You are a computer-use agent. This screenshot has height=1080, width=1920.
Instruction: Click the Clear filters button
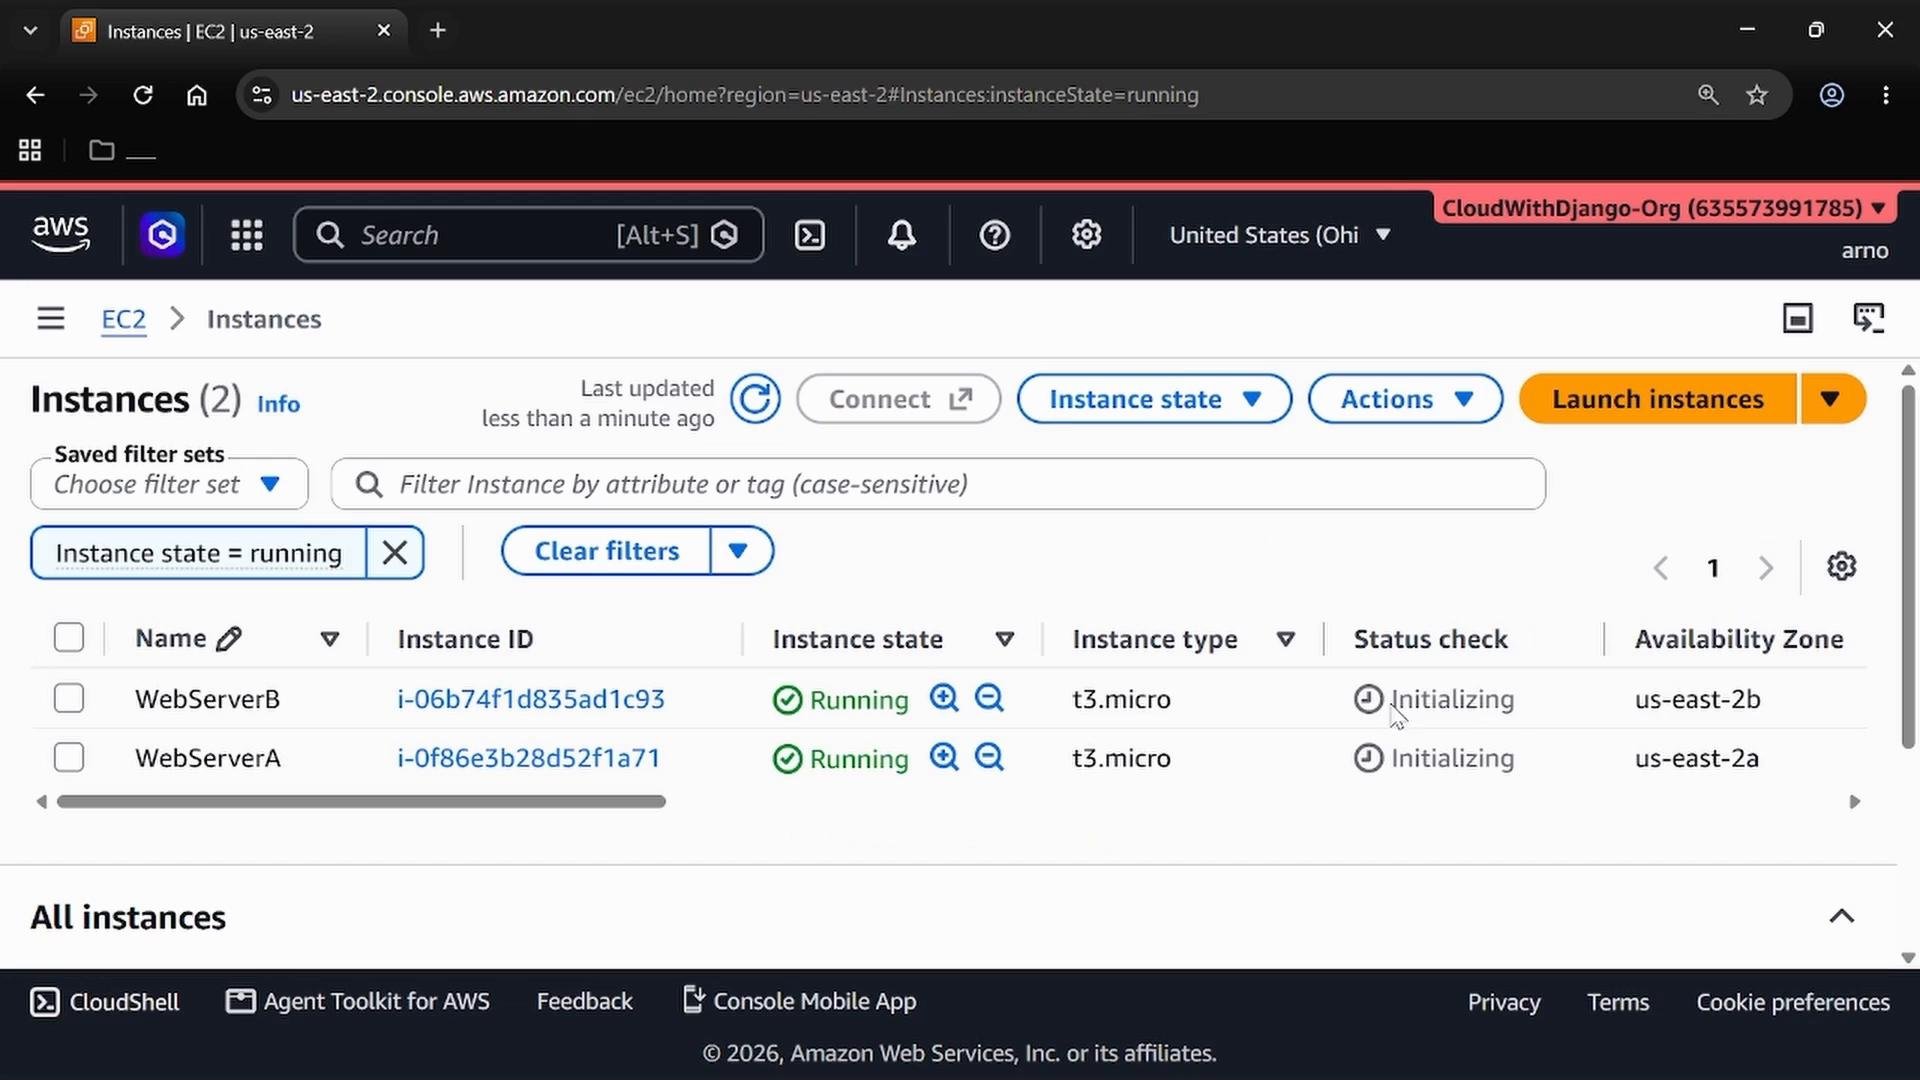(607, 551)
